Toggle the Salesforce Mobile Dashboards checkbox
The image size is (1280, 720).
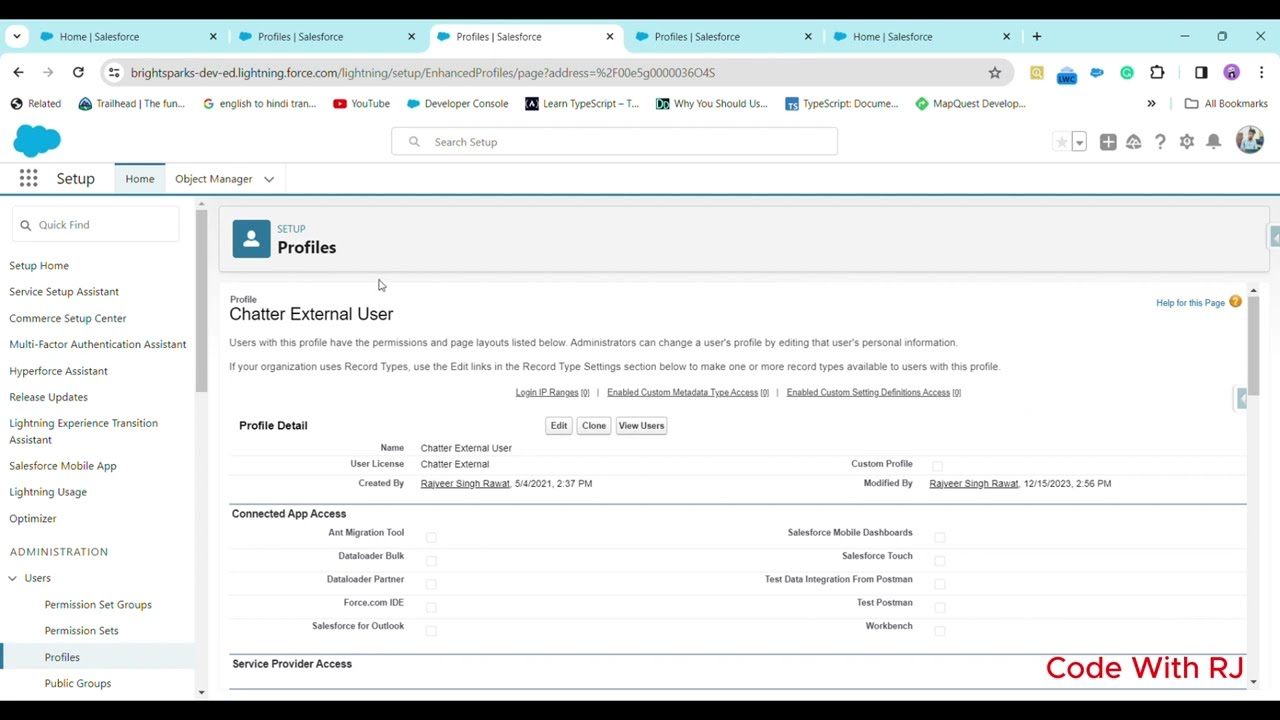click(940, 537)
